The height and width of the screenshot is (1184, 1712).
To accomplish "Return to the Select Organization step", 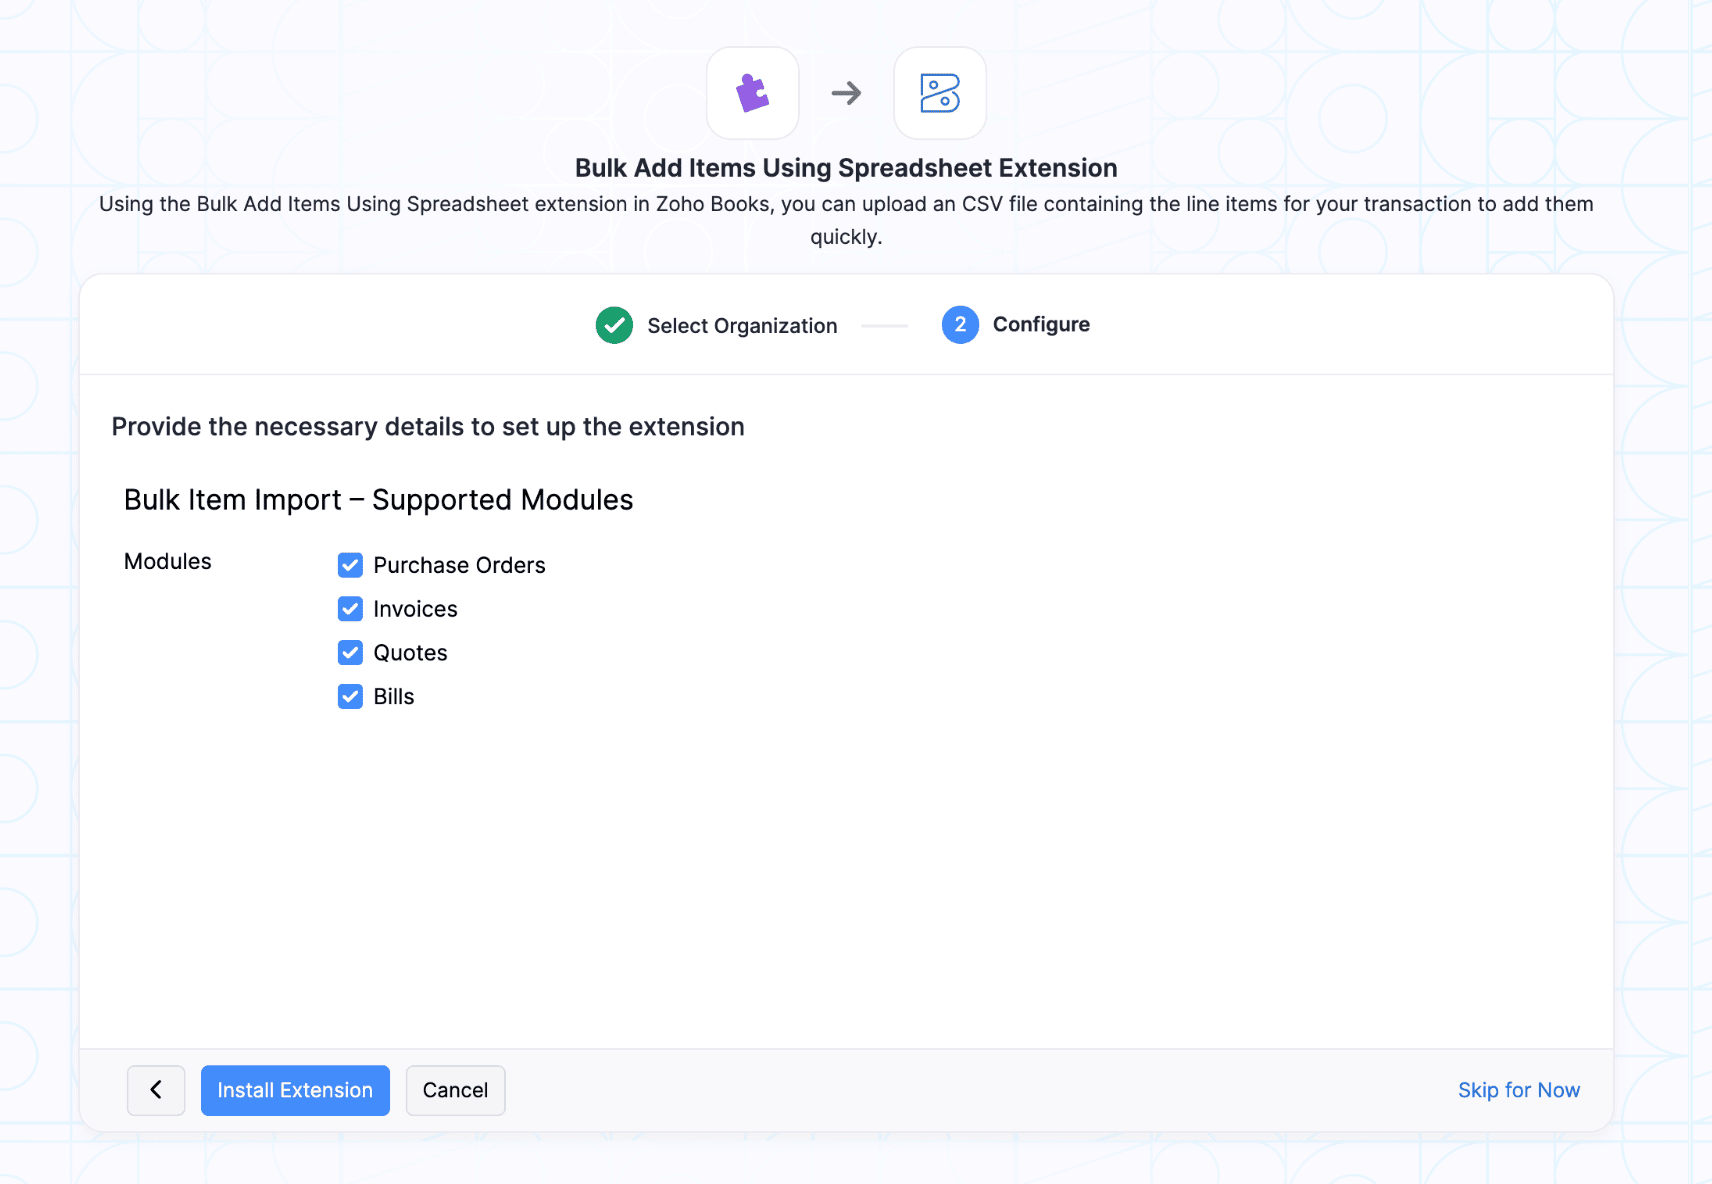I will (x=741, y=326).
